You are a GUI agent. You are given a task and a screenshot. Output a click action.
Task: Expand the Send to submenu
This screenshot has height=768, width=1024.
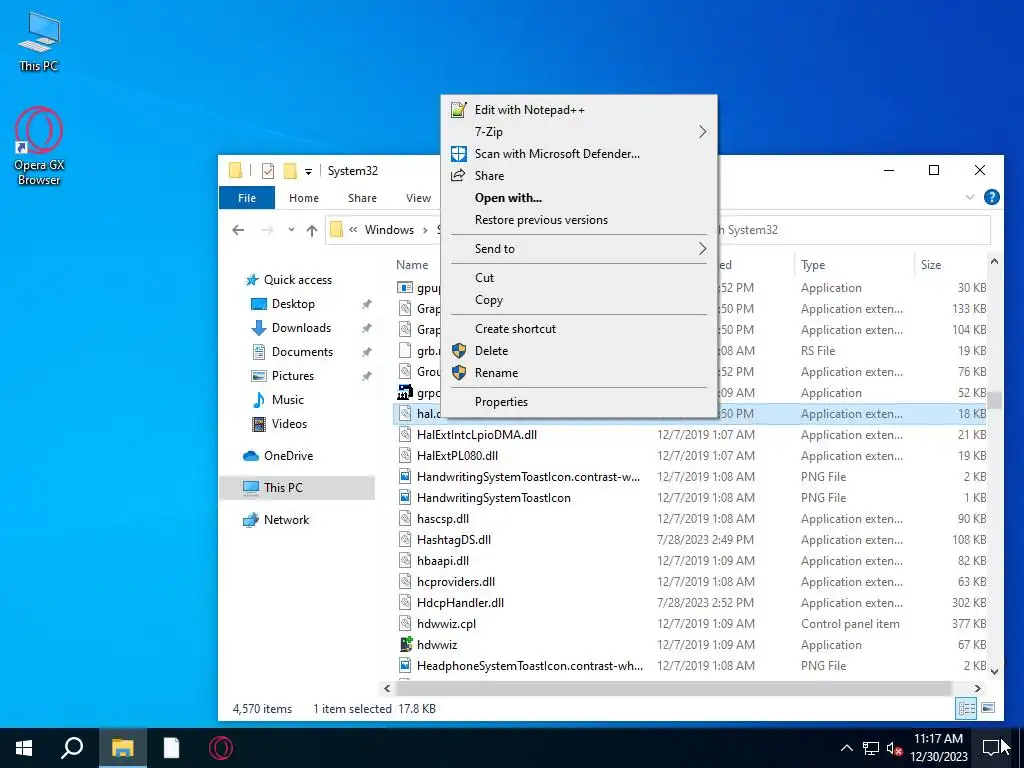coord(579,249)
